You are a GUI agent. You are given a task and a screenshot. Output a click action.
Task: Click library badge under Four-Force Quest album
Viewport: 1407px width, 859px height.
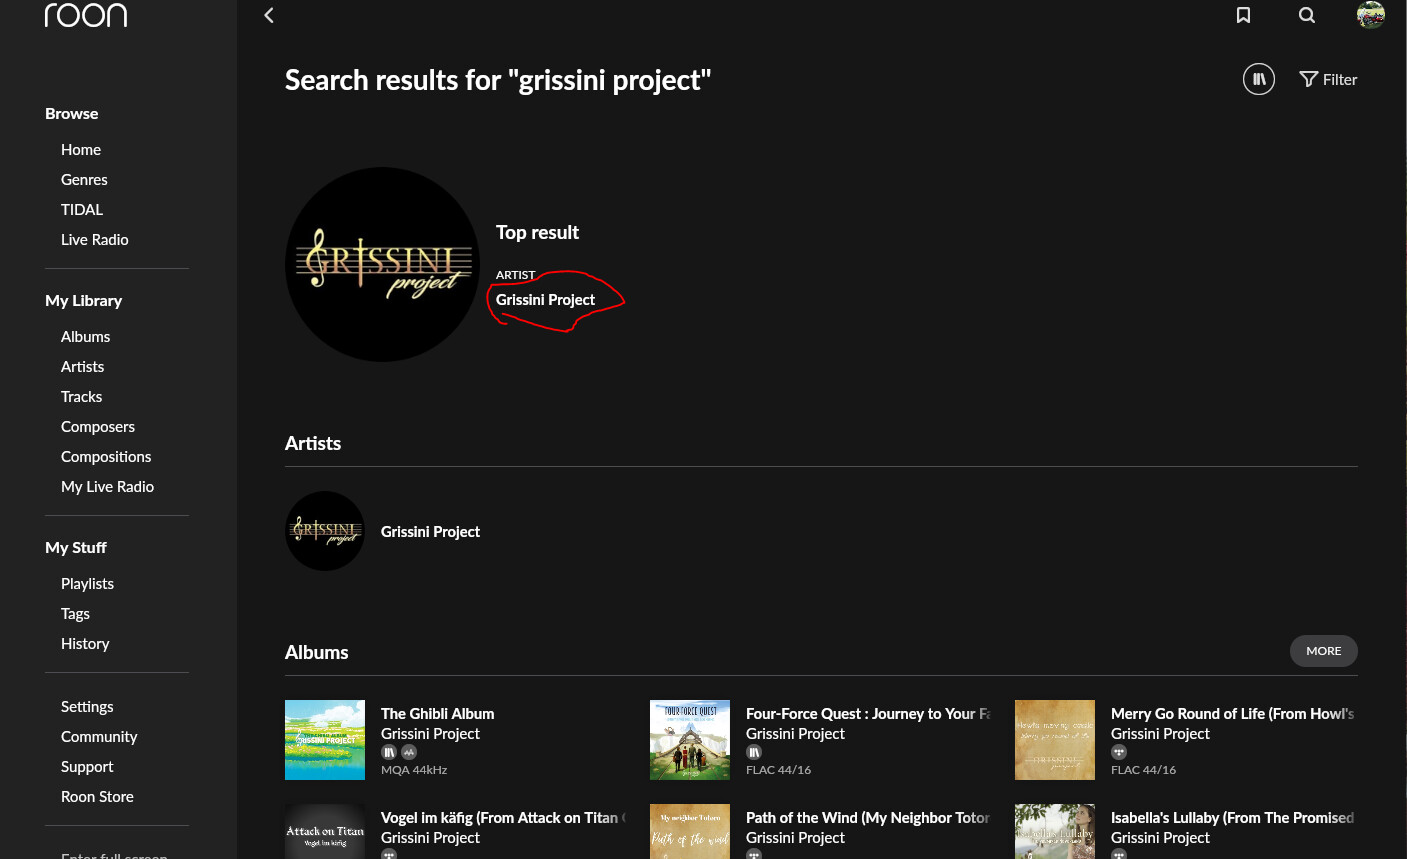point(754,752)
